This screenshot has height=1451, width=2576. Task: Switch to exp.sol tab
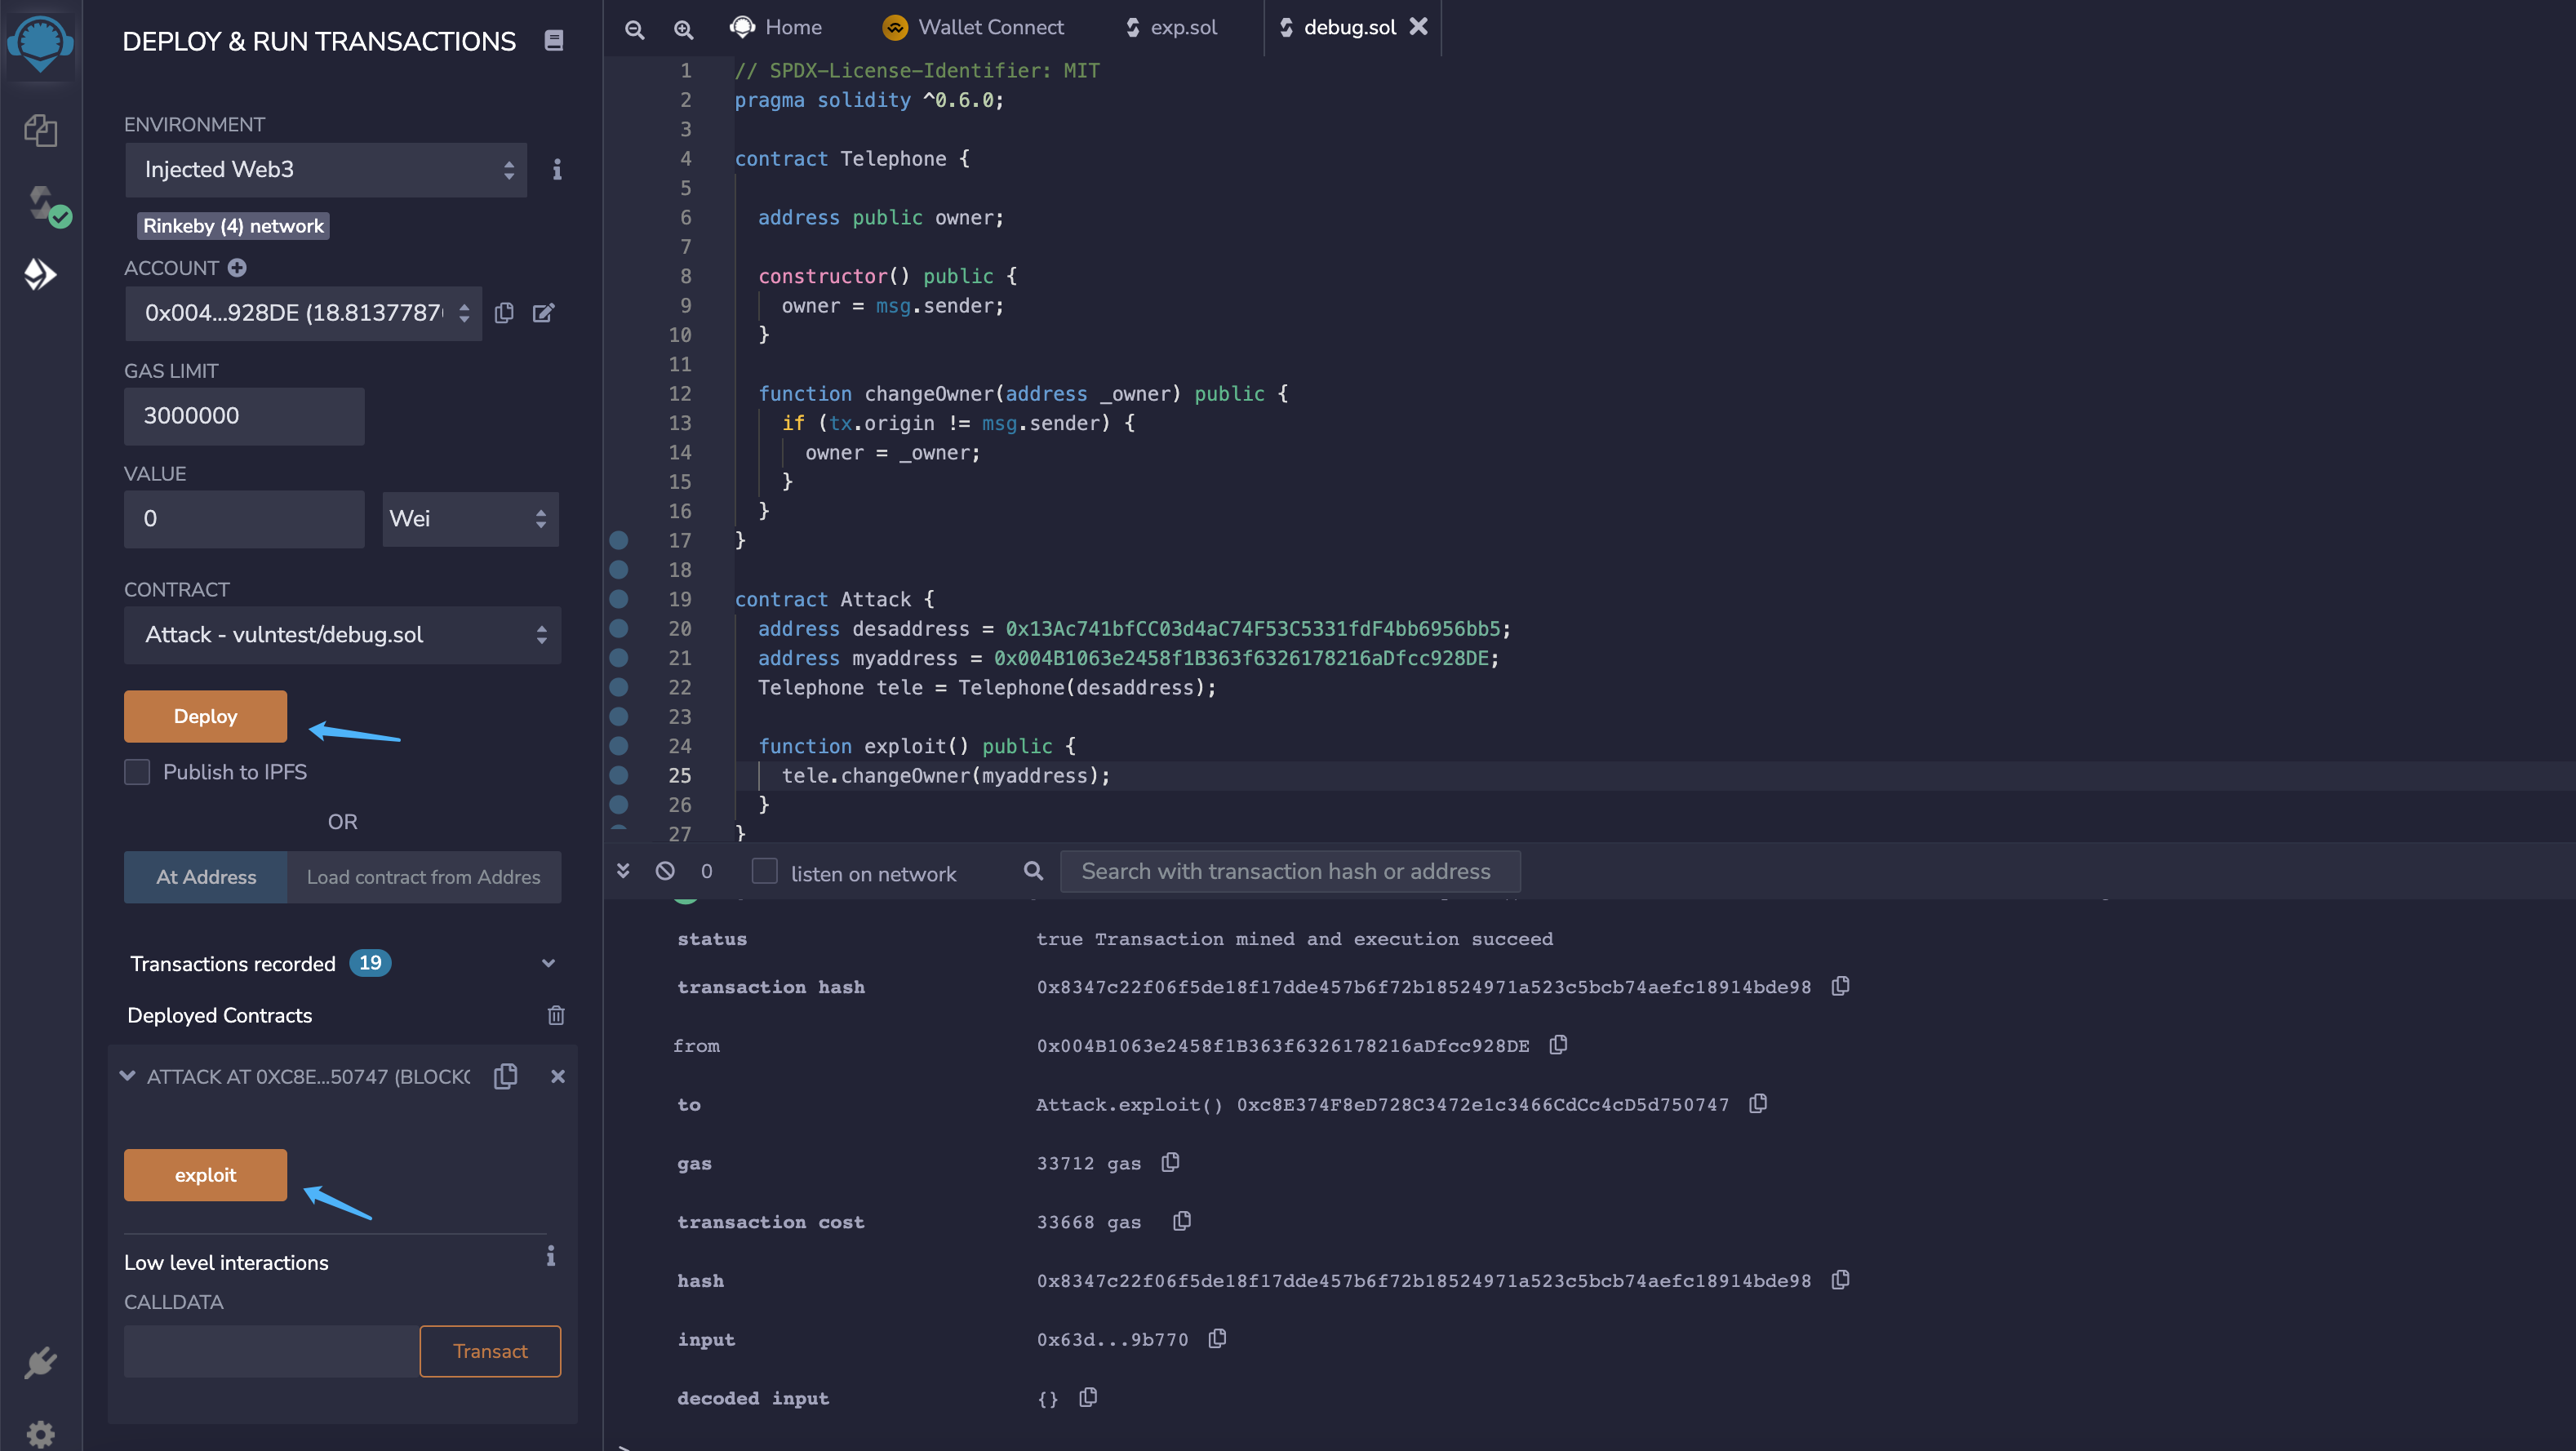(1171, 28)
